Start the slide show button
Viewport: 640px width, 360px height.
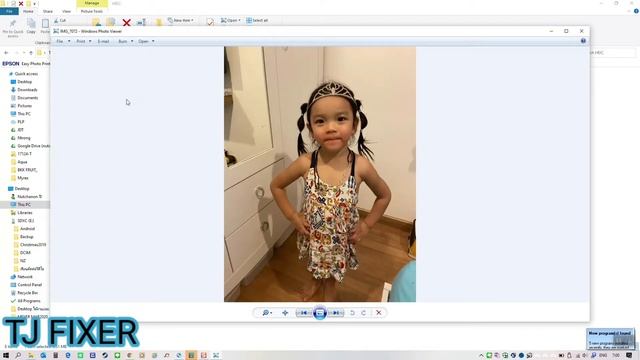(x=320, y=313)
